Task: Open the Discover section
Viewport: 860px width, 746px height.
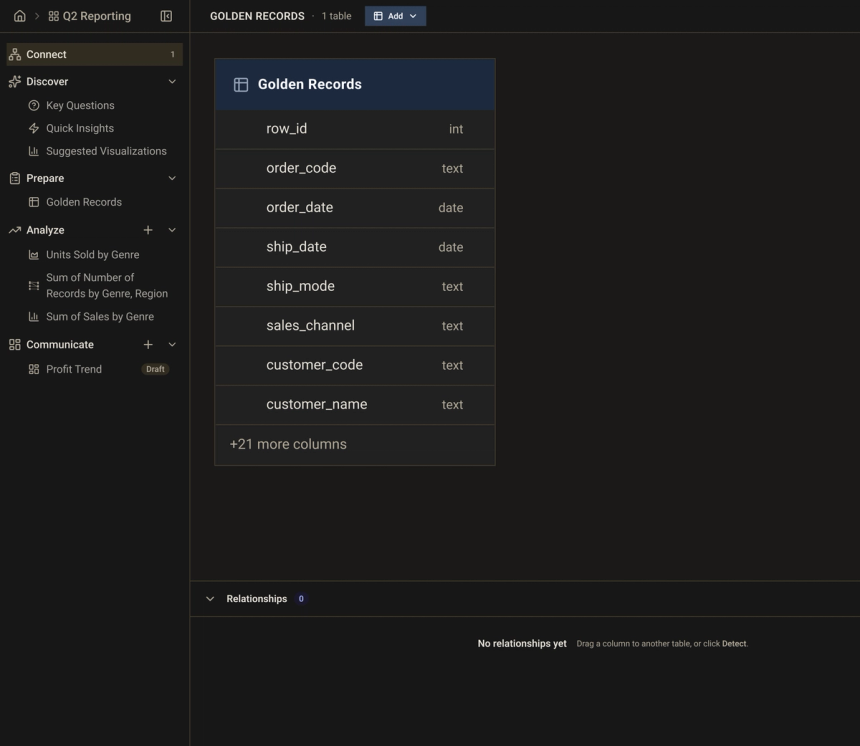Action: (47, 81)
